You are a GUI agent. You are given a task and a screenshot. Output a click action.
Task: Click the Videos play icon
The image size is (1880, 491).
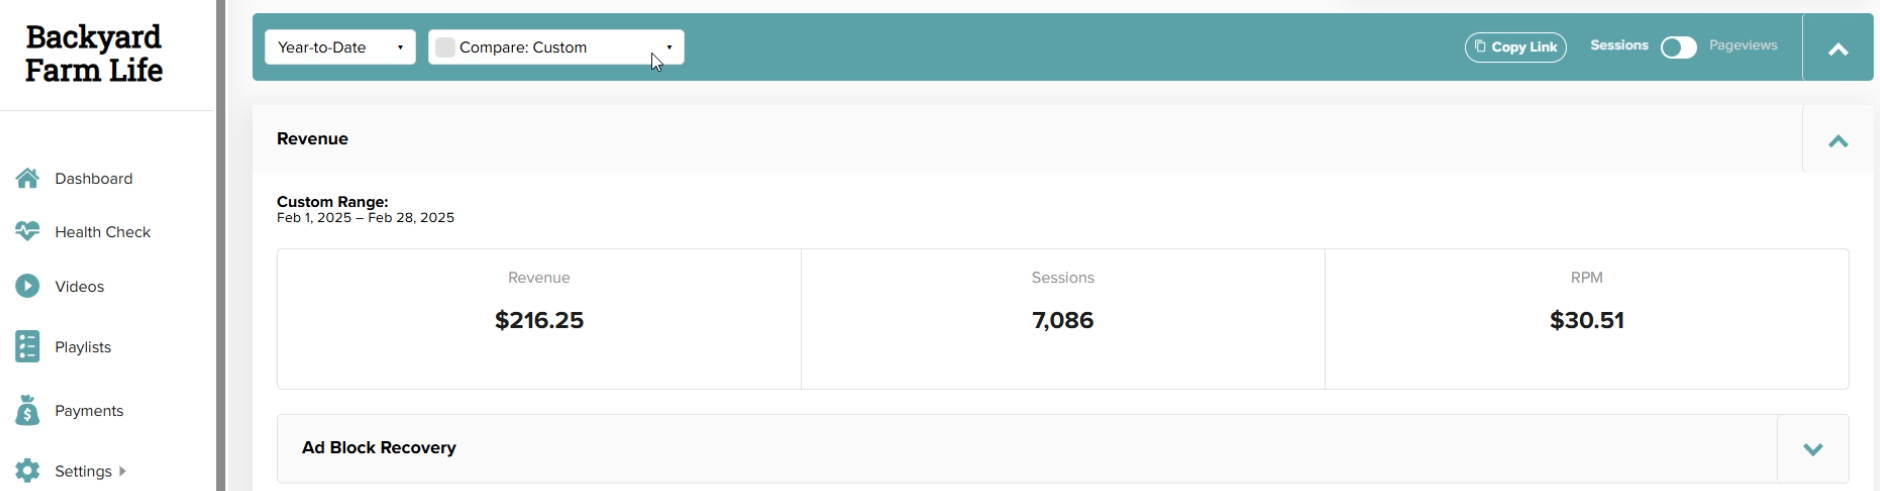coord(28,286)
